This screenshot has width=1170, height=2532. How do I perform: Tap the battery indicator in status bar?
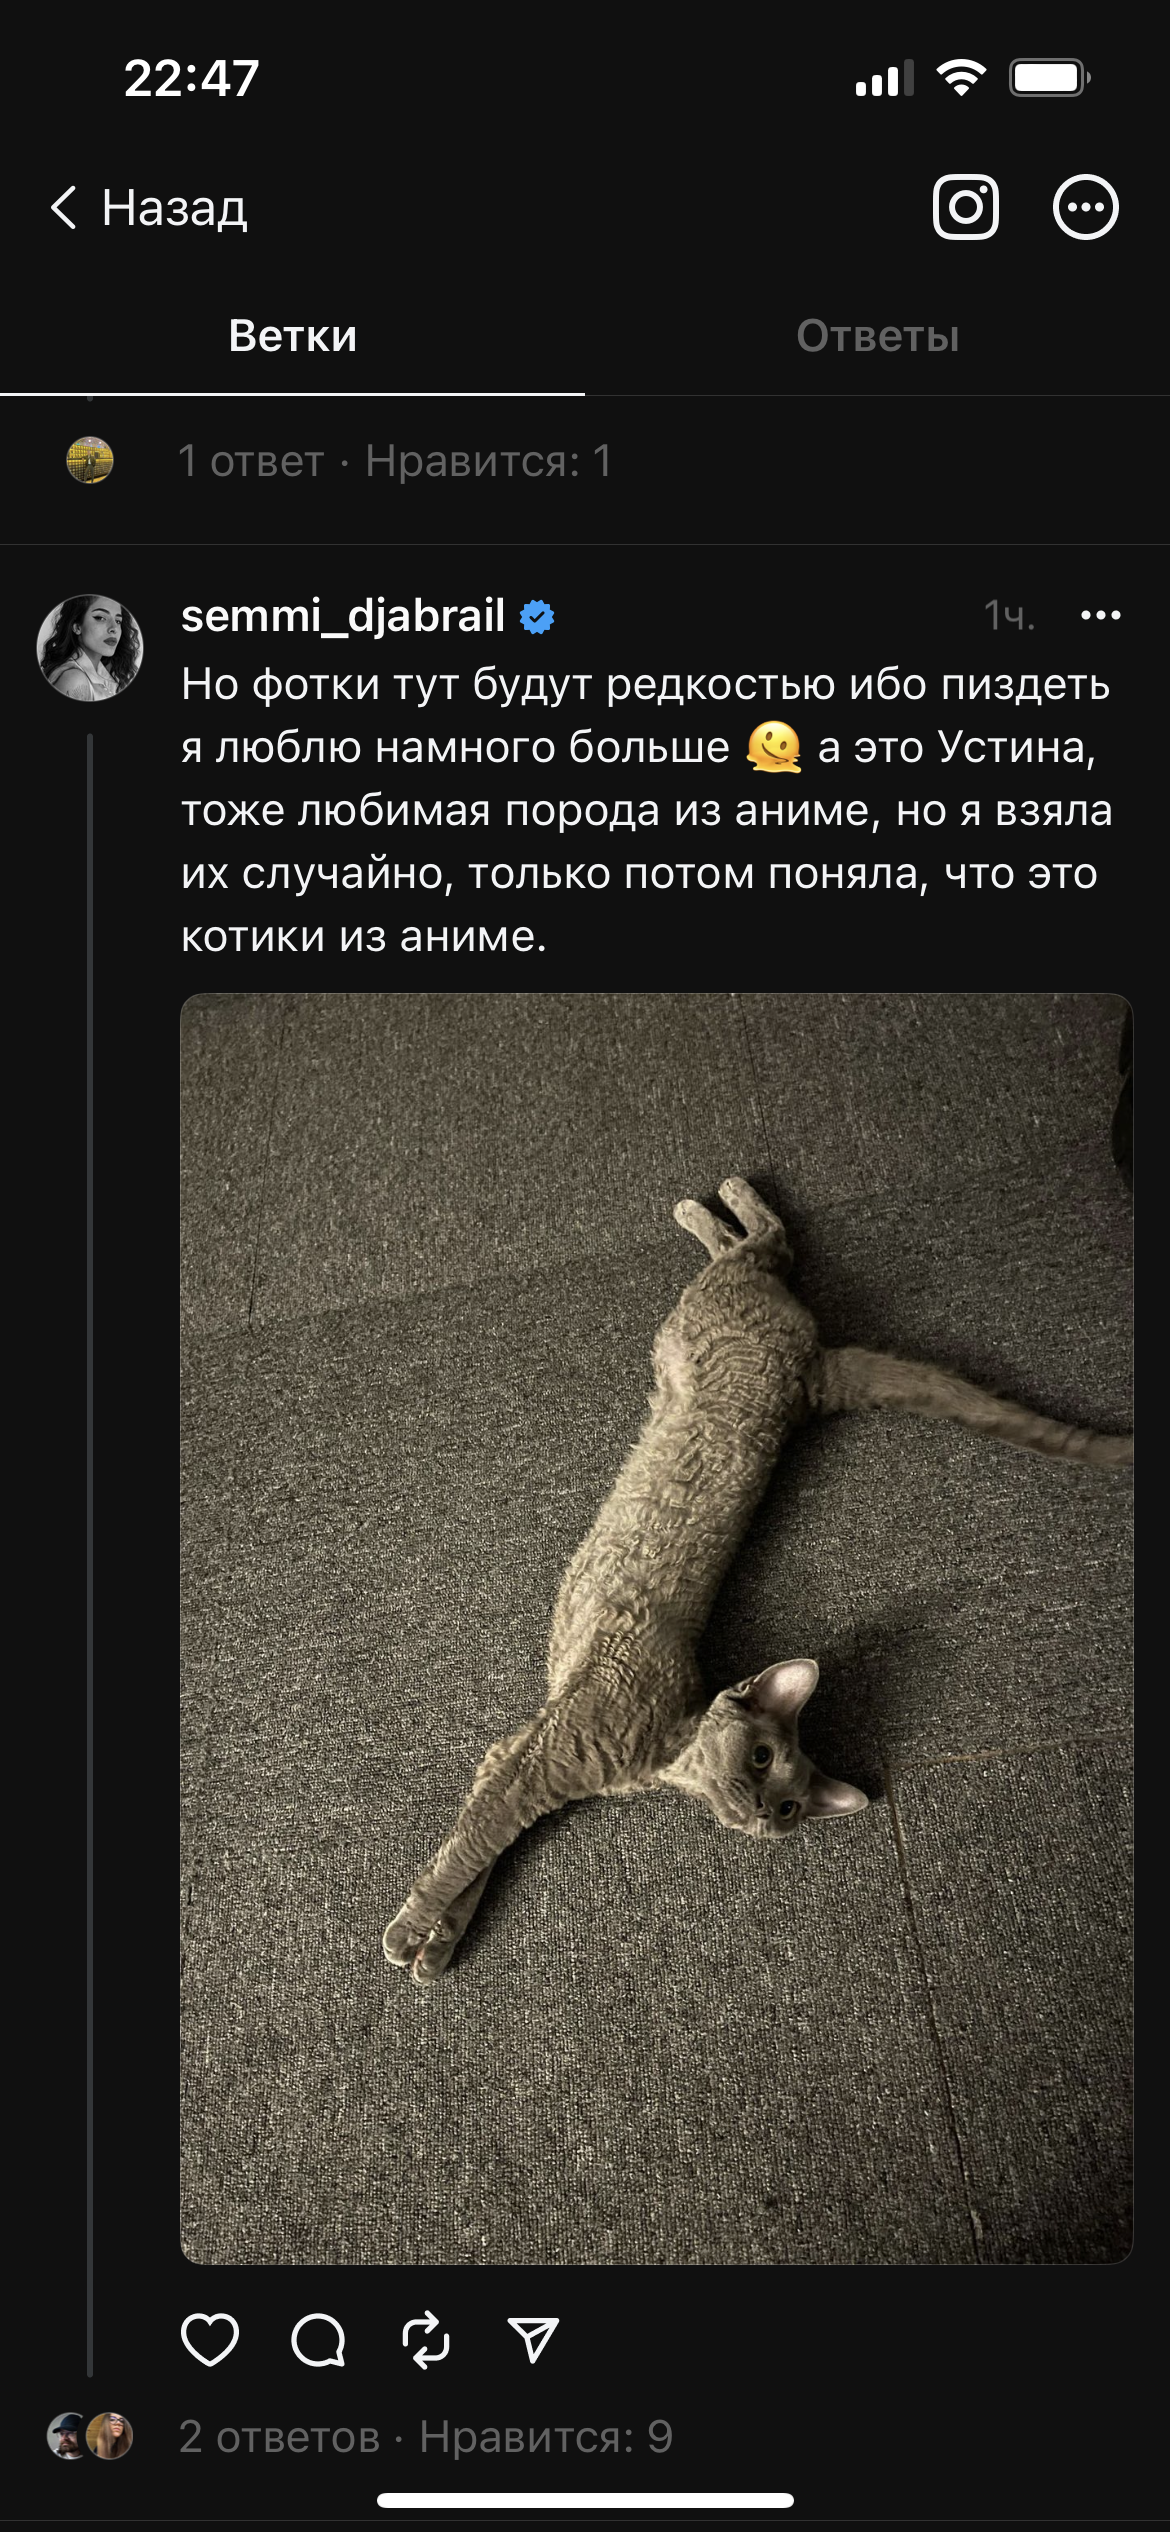point(1049,78)
